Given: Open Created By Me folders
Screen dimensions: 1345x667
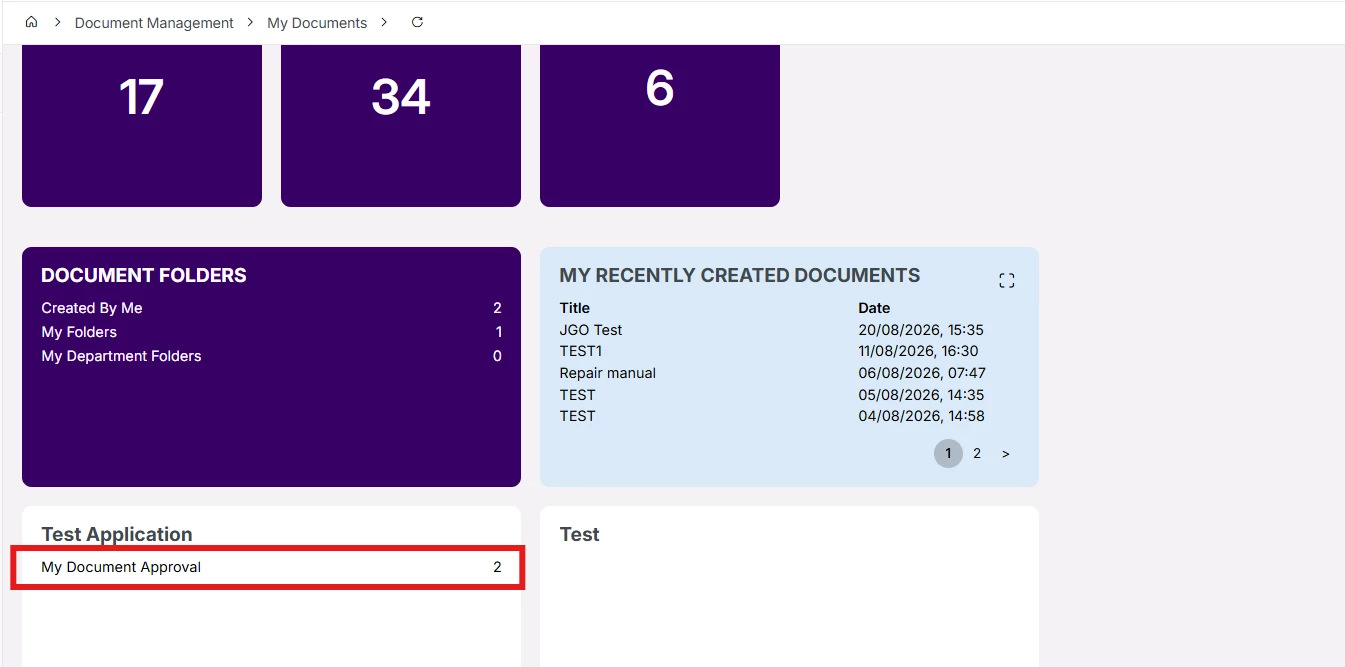Looking at the screenshot, I should pos(271,308).
